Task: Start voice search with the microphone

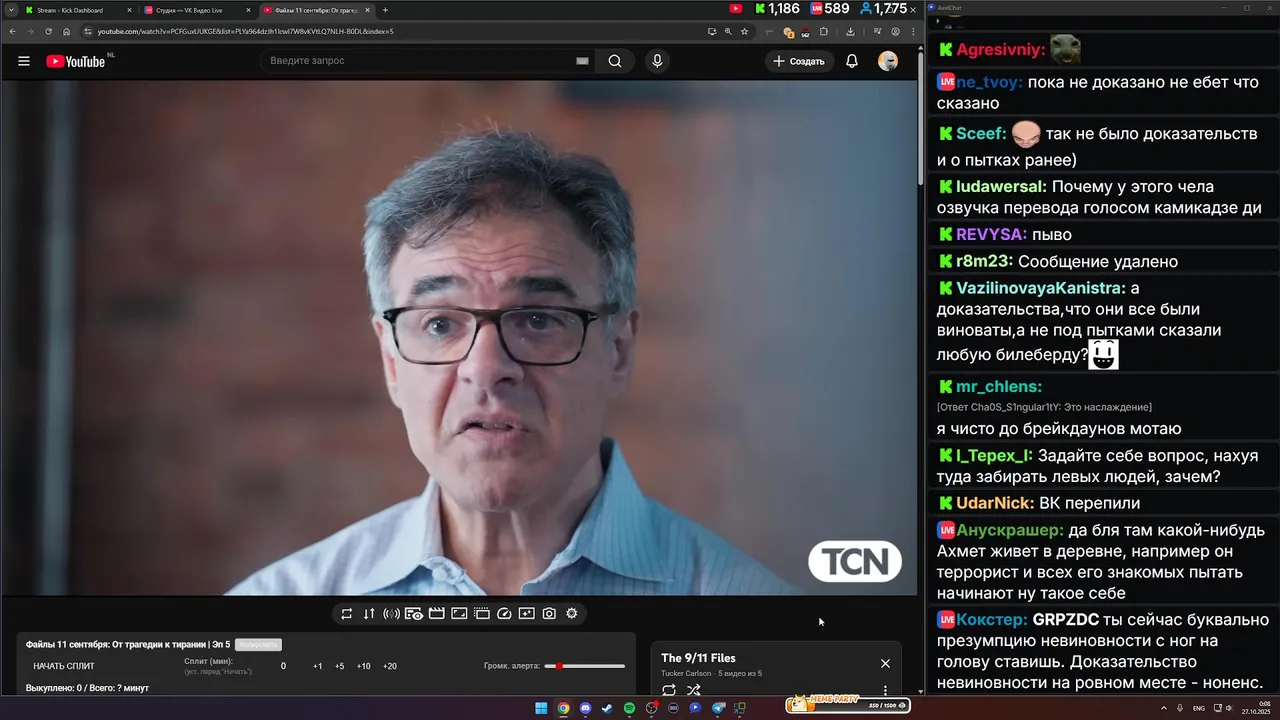Action: [x=657, y=61]
